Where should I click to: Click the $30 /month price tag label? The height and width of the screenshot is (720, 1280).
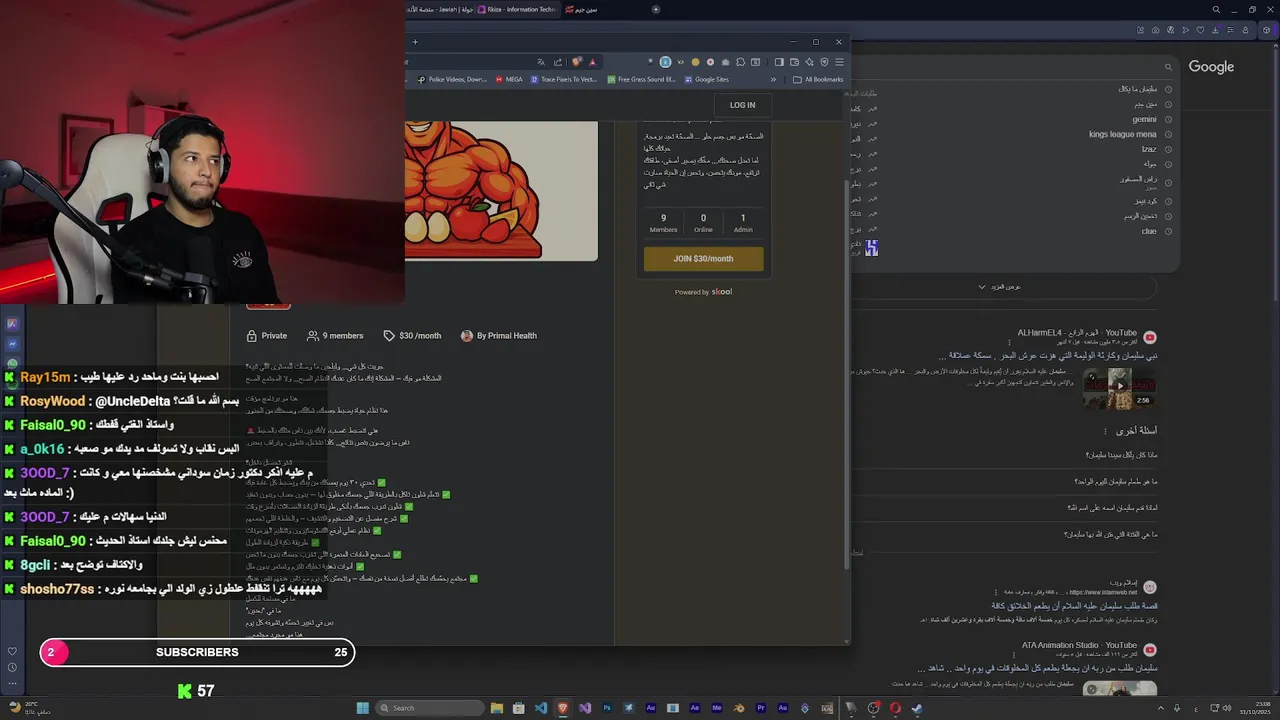(412, 336)
